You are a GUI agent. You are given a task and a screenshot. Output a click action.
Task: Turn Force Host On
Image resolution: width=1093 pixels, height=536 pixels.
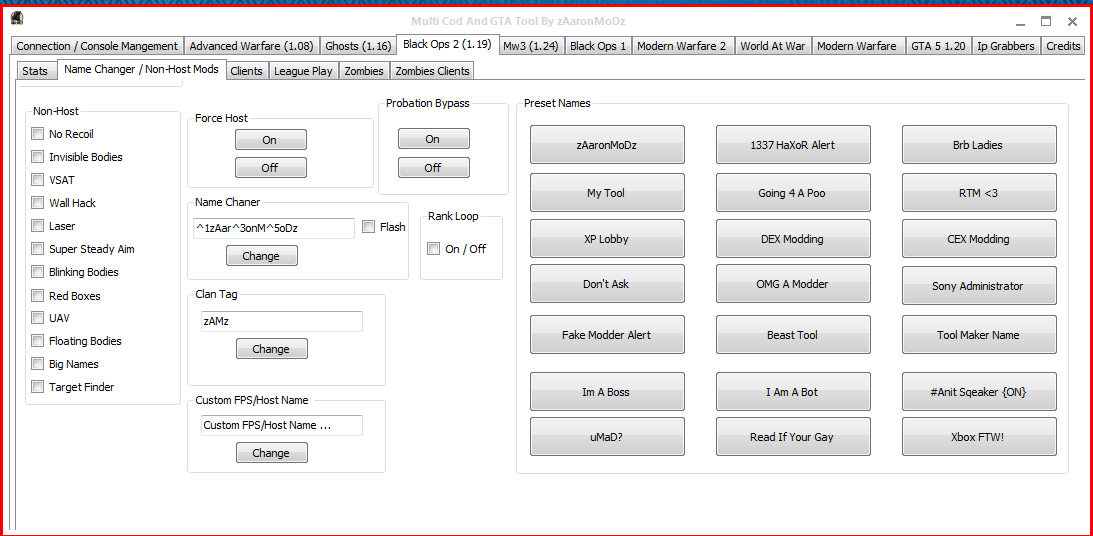(270, 140)
